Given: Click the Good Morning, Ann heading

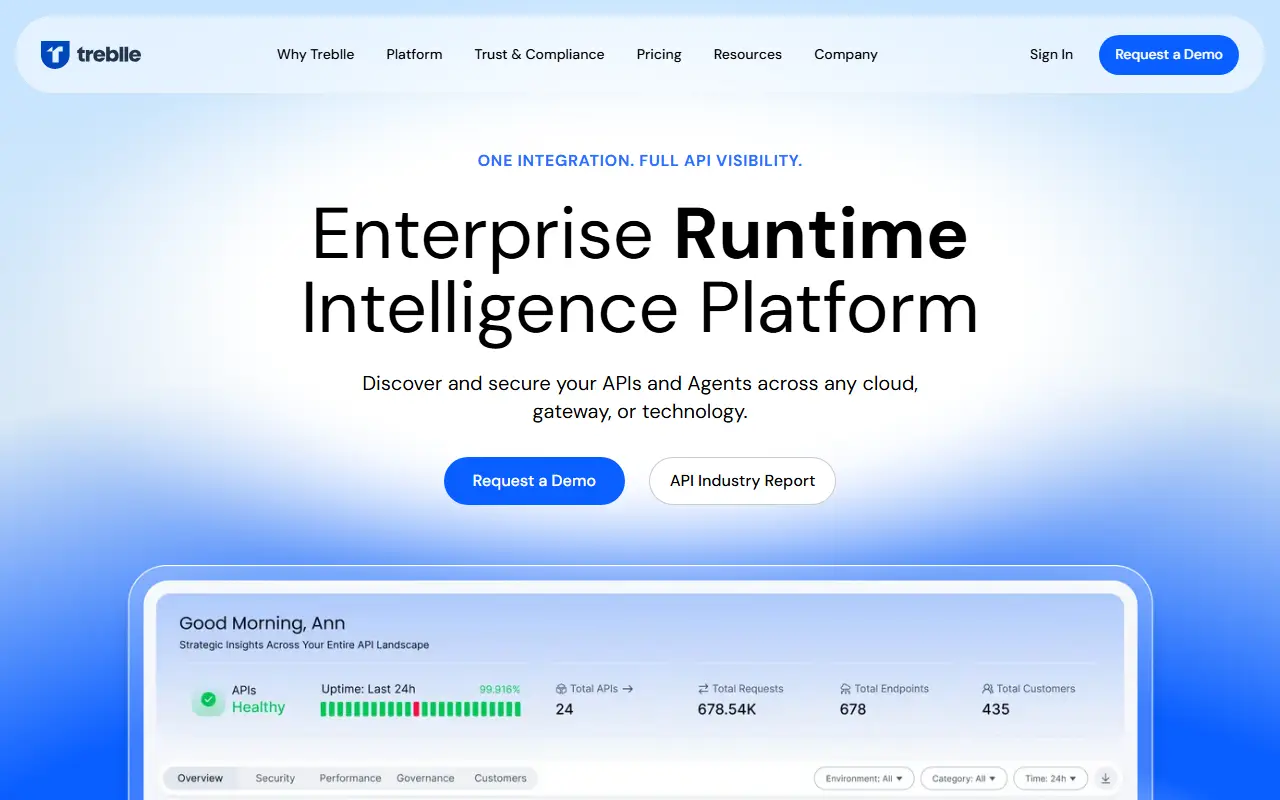Looking at the screenshot, I should 262,623.
